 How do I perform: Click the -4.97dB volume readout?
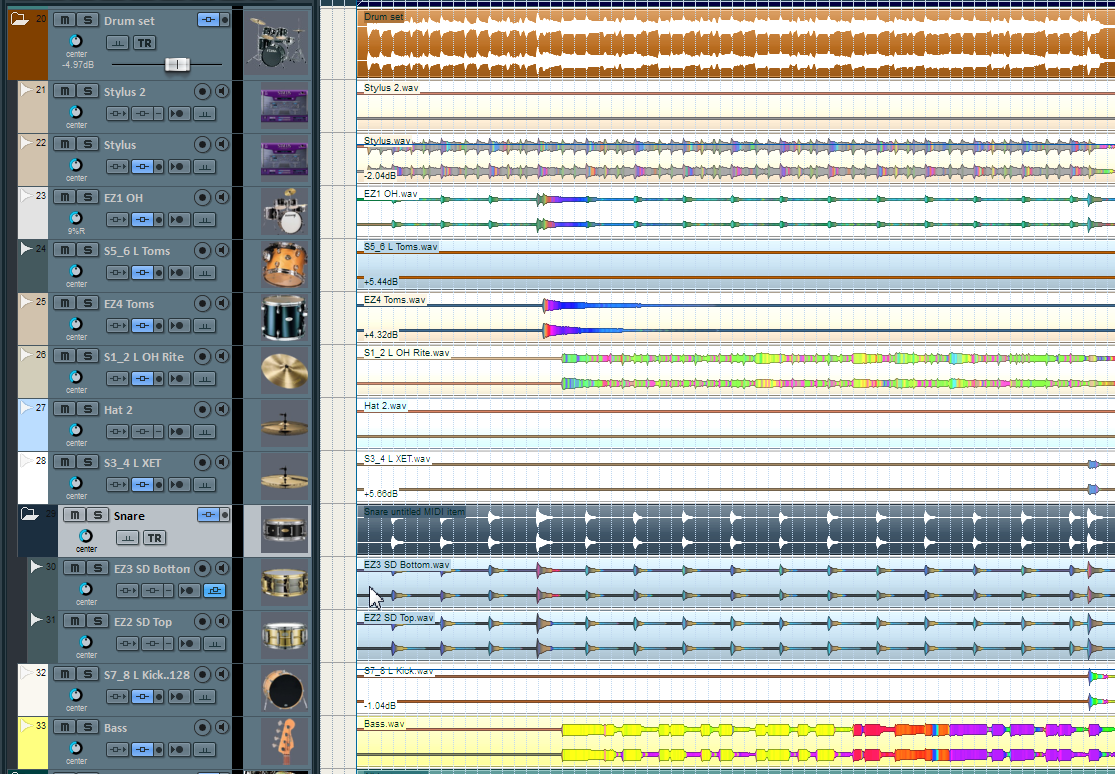tap(78, 65)
